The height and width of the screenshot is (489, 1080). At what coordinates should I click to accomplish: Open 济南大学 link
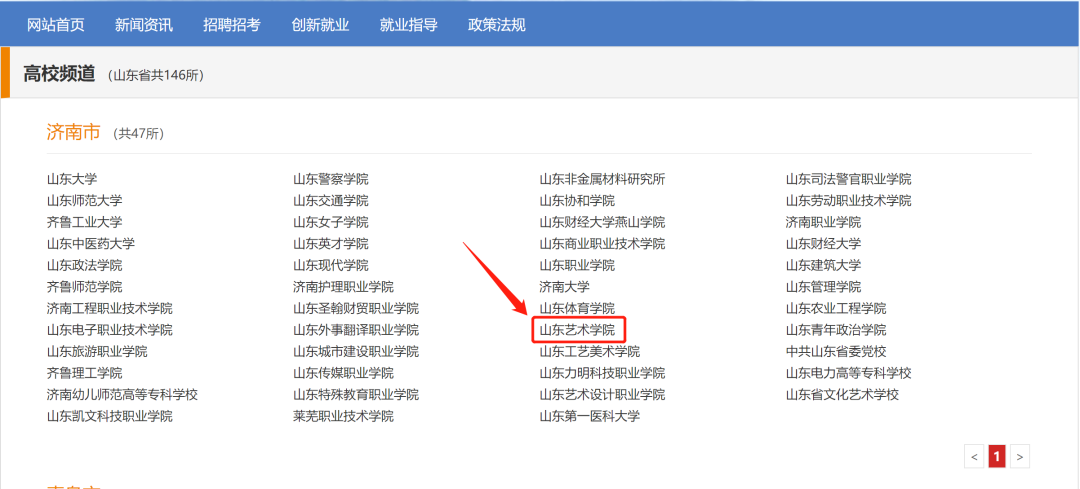(565, 287)
